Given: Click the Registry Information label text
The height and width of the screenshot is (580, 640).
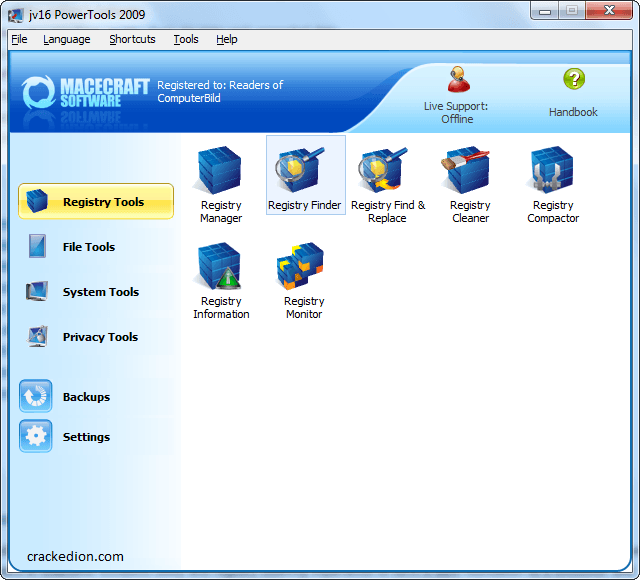Looking at the screenshot, I should [x=221, y=307].
